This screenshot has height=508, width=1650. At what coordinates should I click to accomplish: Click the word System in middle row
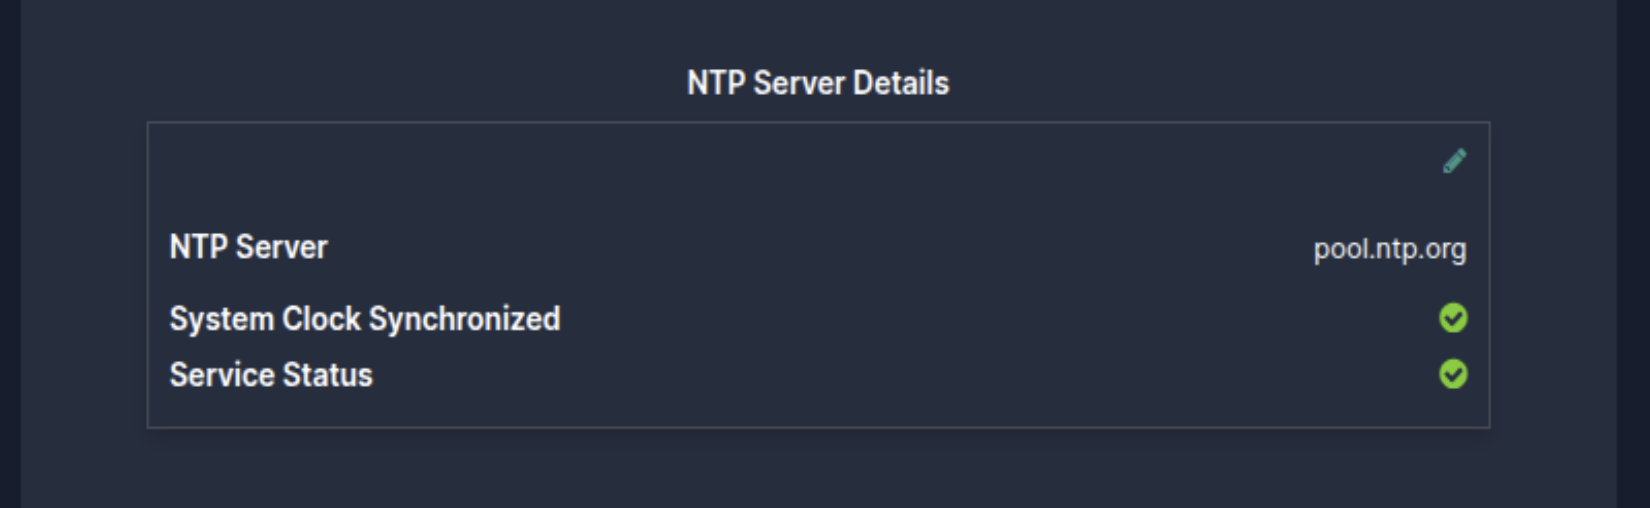click(222, 319)
